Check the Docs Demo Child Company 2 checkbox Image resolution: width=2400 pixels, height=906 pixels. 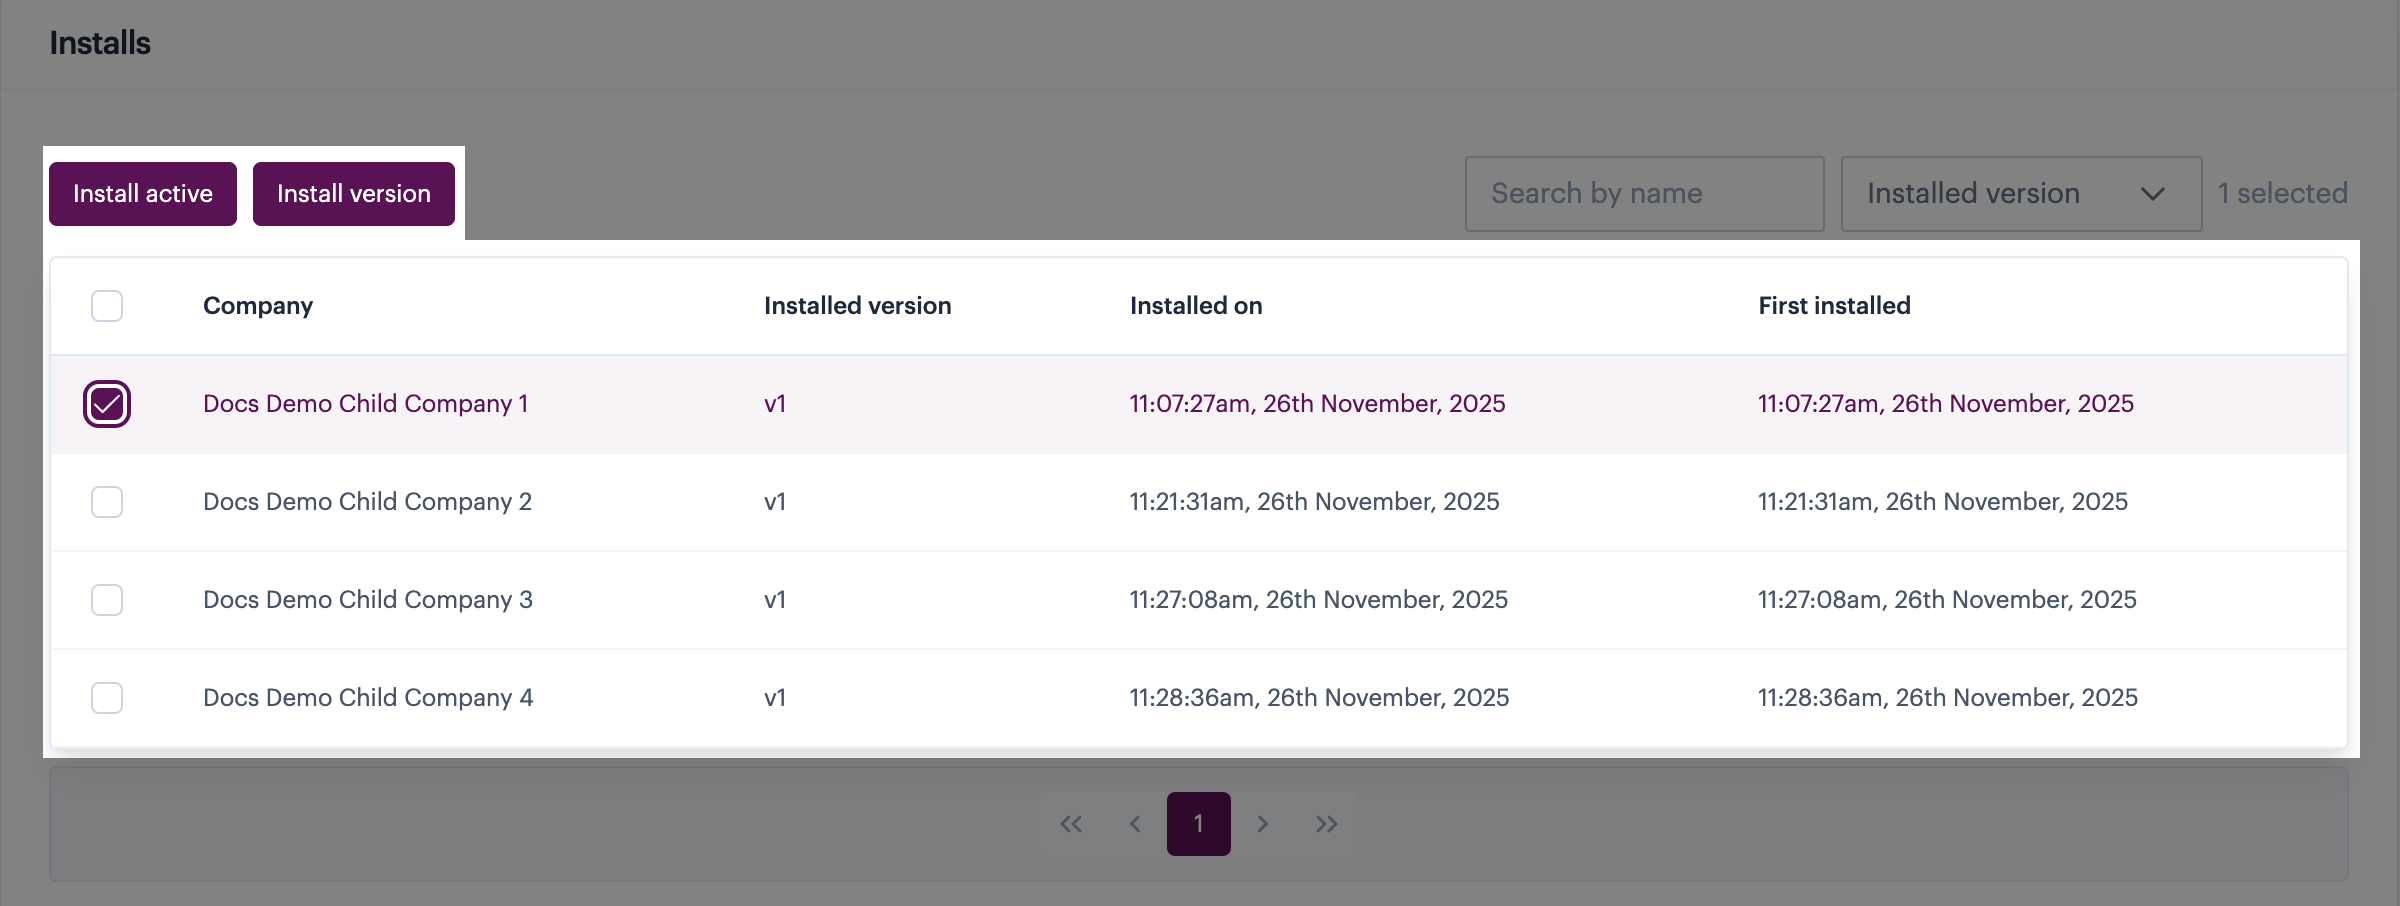pyautogui.click(x=107, y=502)
